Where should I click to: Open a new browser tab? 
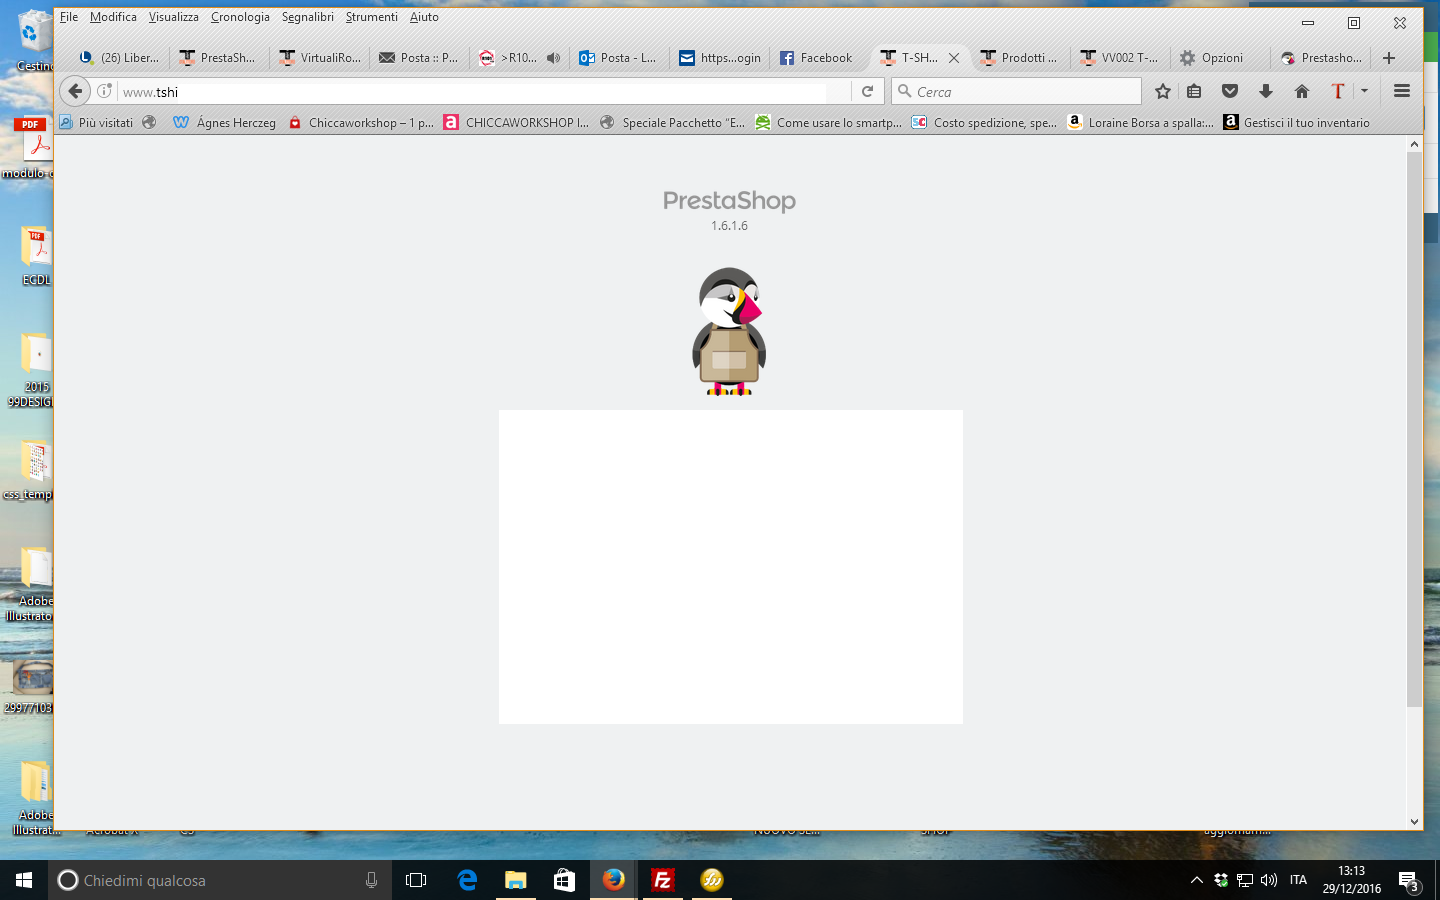click(1389, 58)
